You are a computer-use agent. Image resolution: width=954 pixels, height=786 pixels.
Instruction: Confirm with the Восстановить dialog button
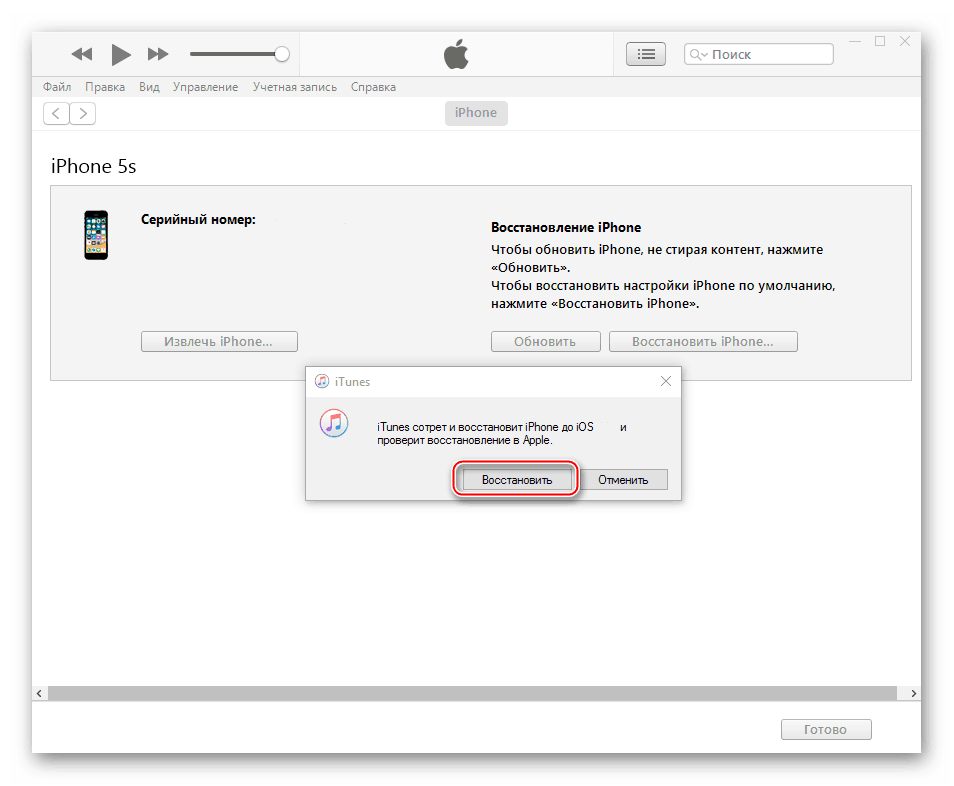(516, 480)
